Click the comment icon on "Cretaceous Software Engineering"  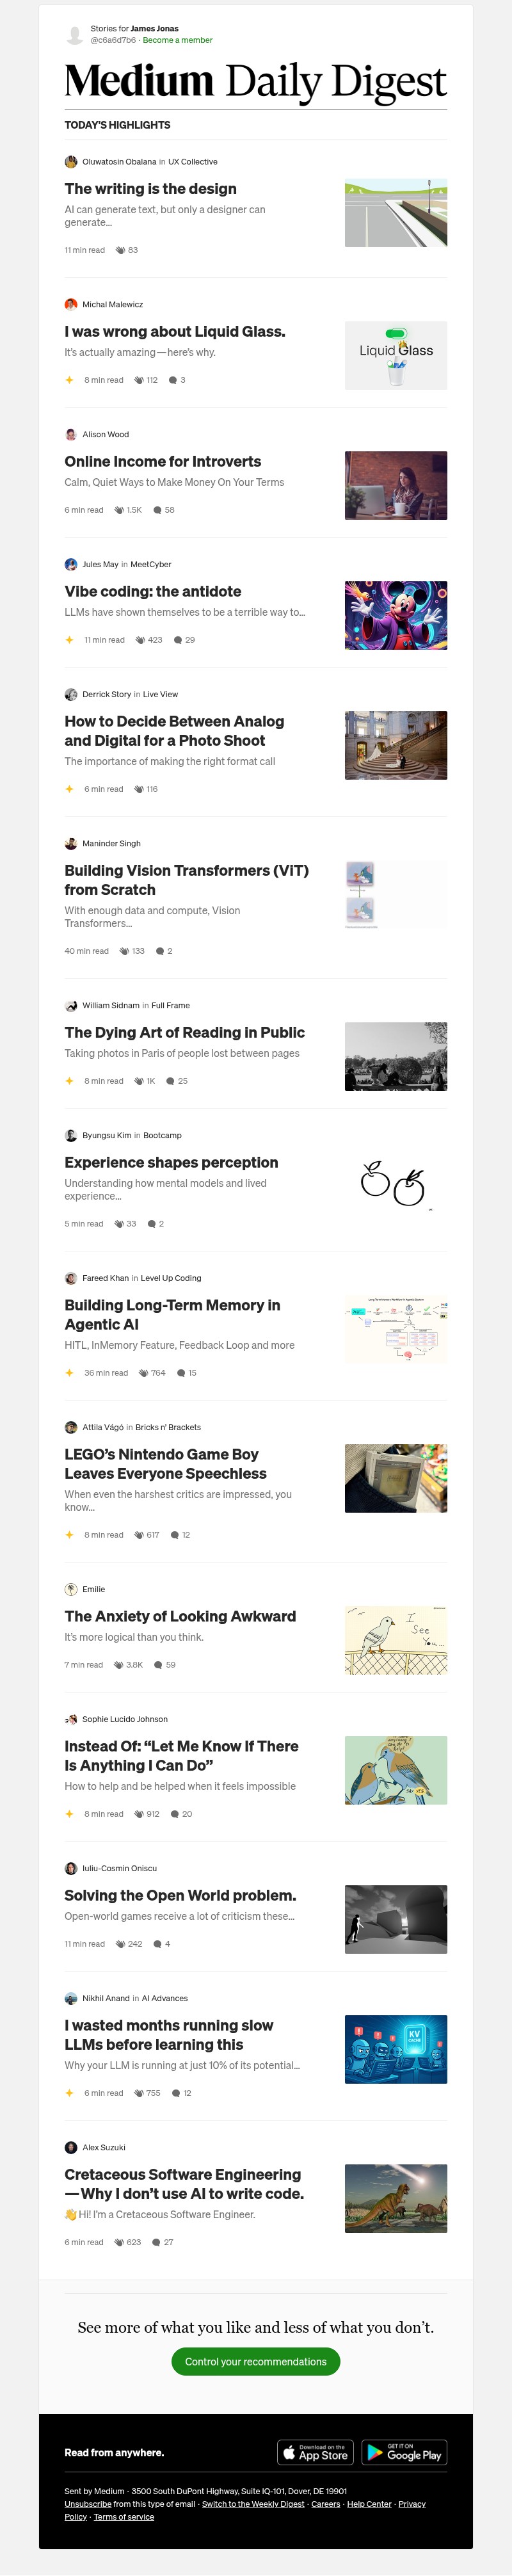point(158,2242)
